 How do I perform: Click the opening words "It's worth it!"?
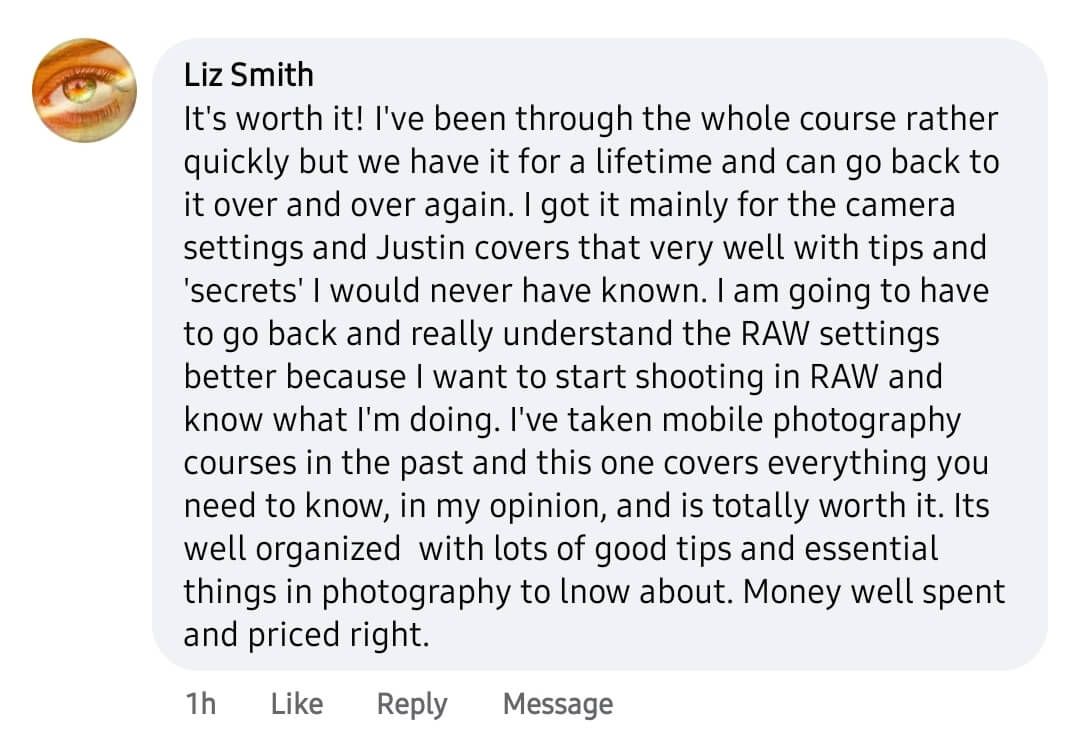tap(273, 118)
